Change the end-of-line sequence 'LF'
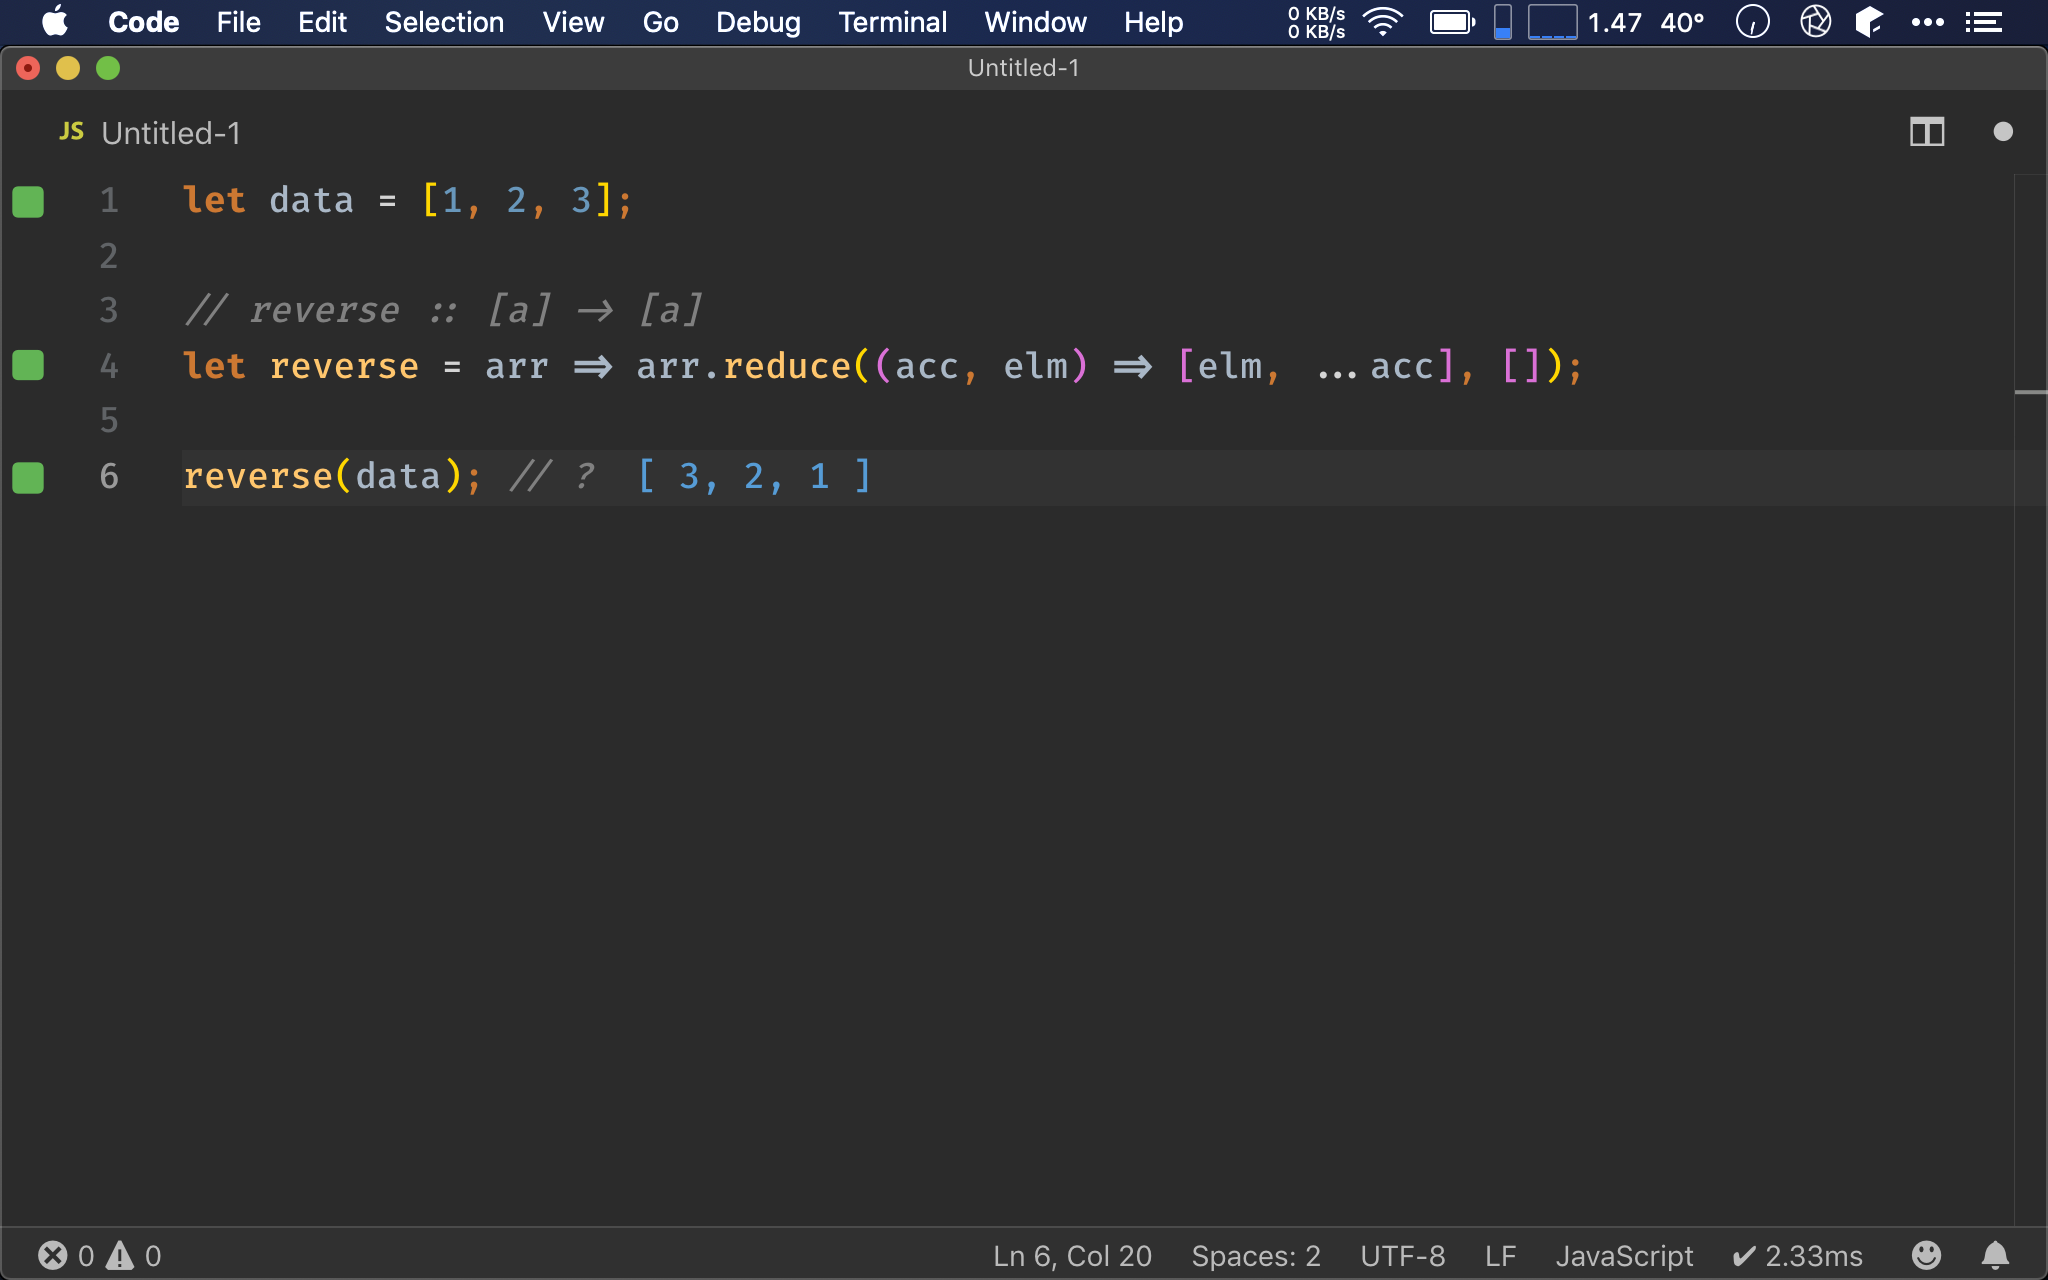 (x=1500, y=1256)
